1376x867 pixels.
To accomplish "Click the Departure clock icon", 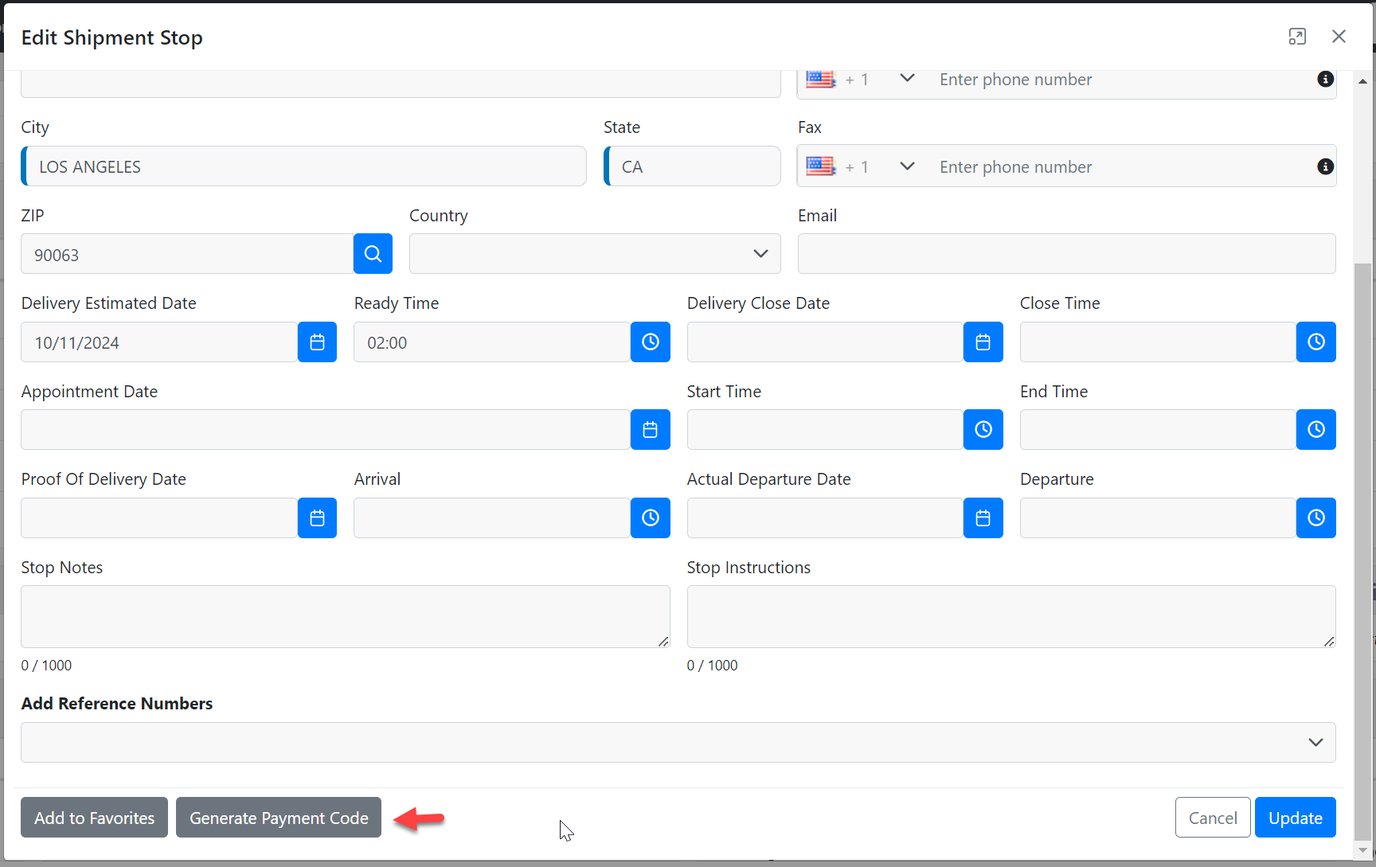I will click(x=1316, y=518).
